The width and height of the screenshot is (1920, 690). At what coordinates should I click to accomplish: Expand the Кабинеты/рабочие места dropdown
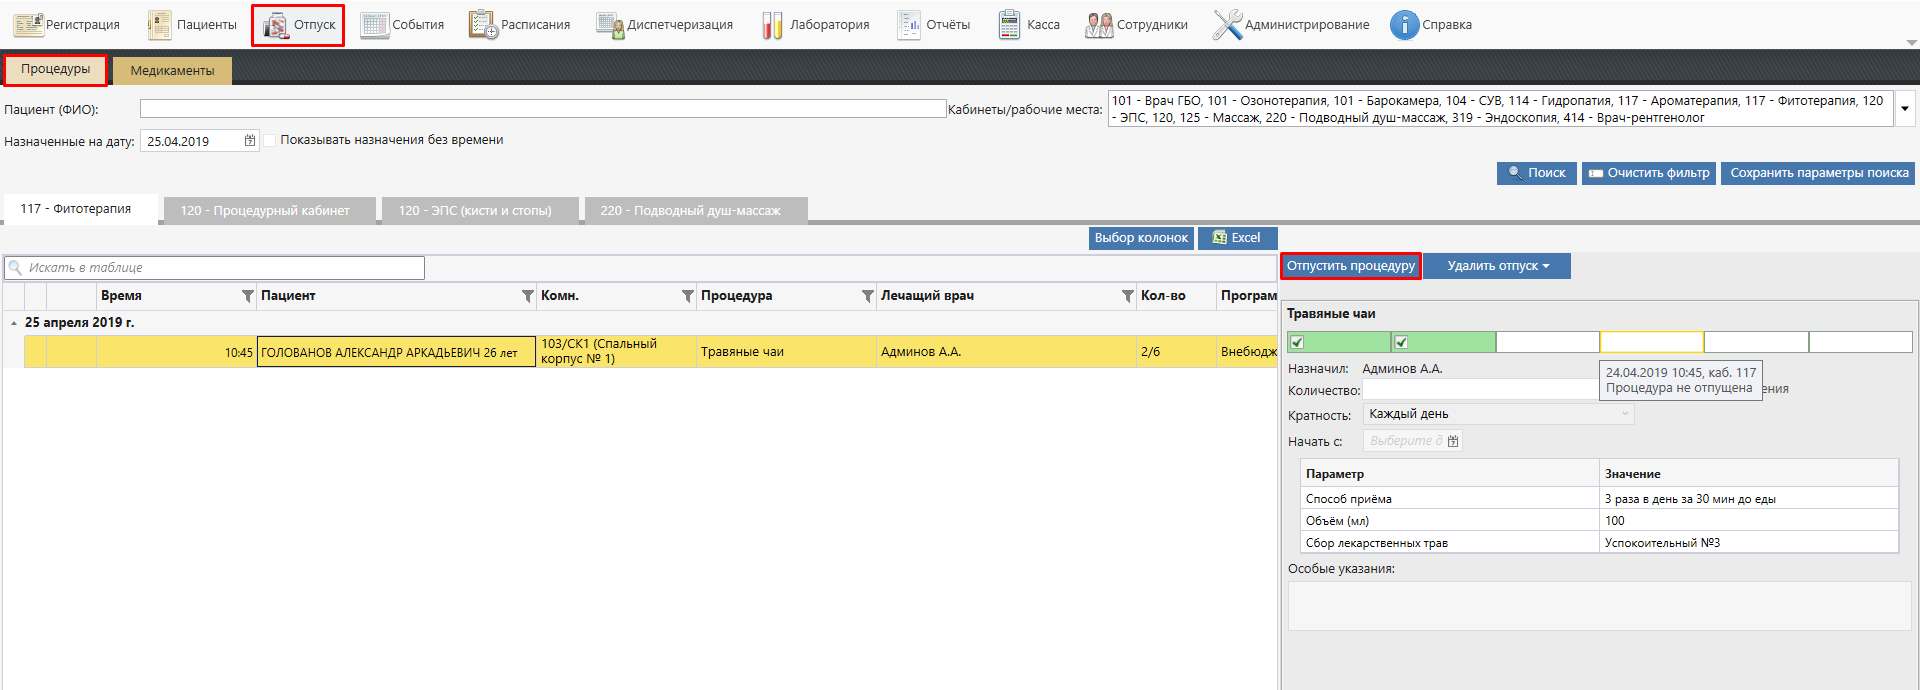(x=1905, y=109)
